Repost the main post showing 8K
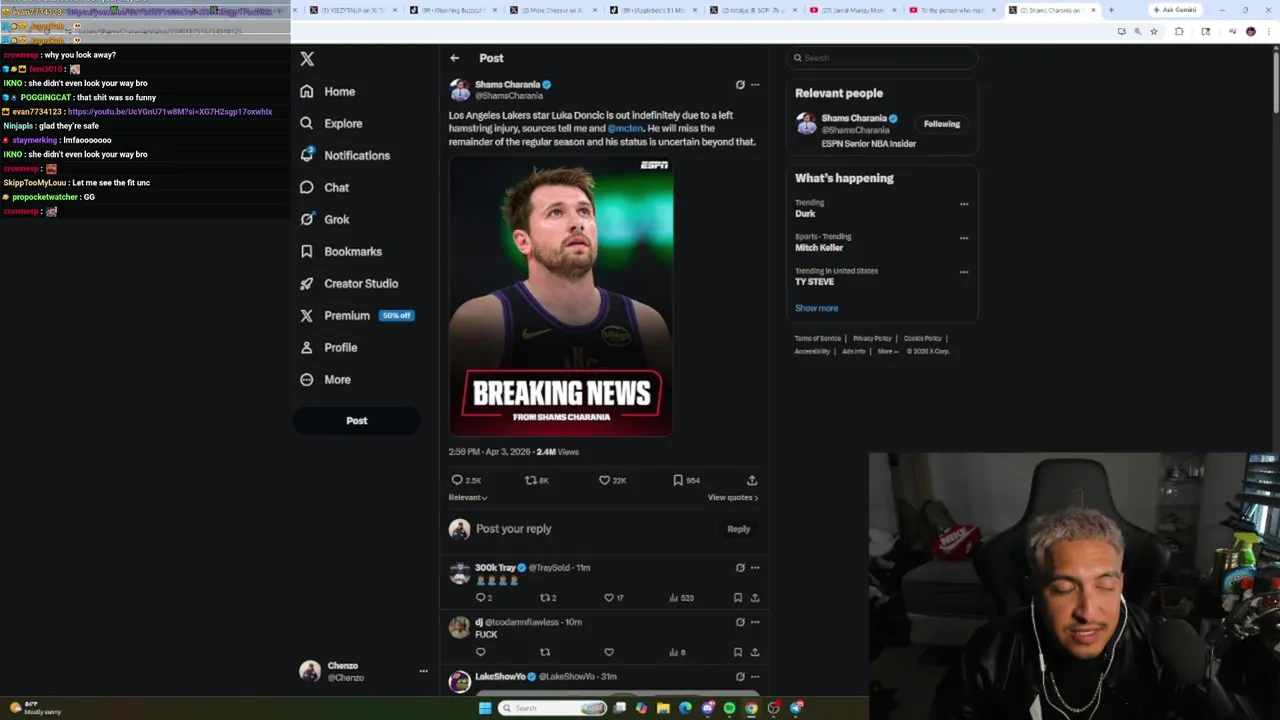The image size is (1280, 720). coord(537,480)
